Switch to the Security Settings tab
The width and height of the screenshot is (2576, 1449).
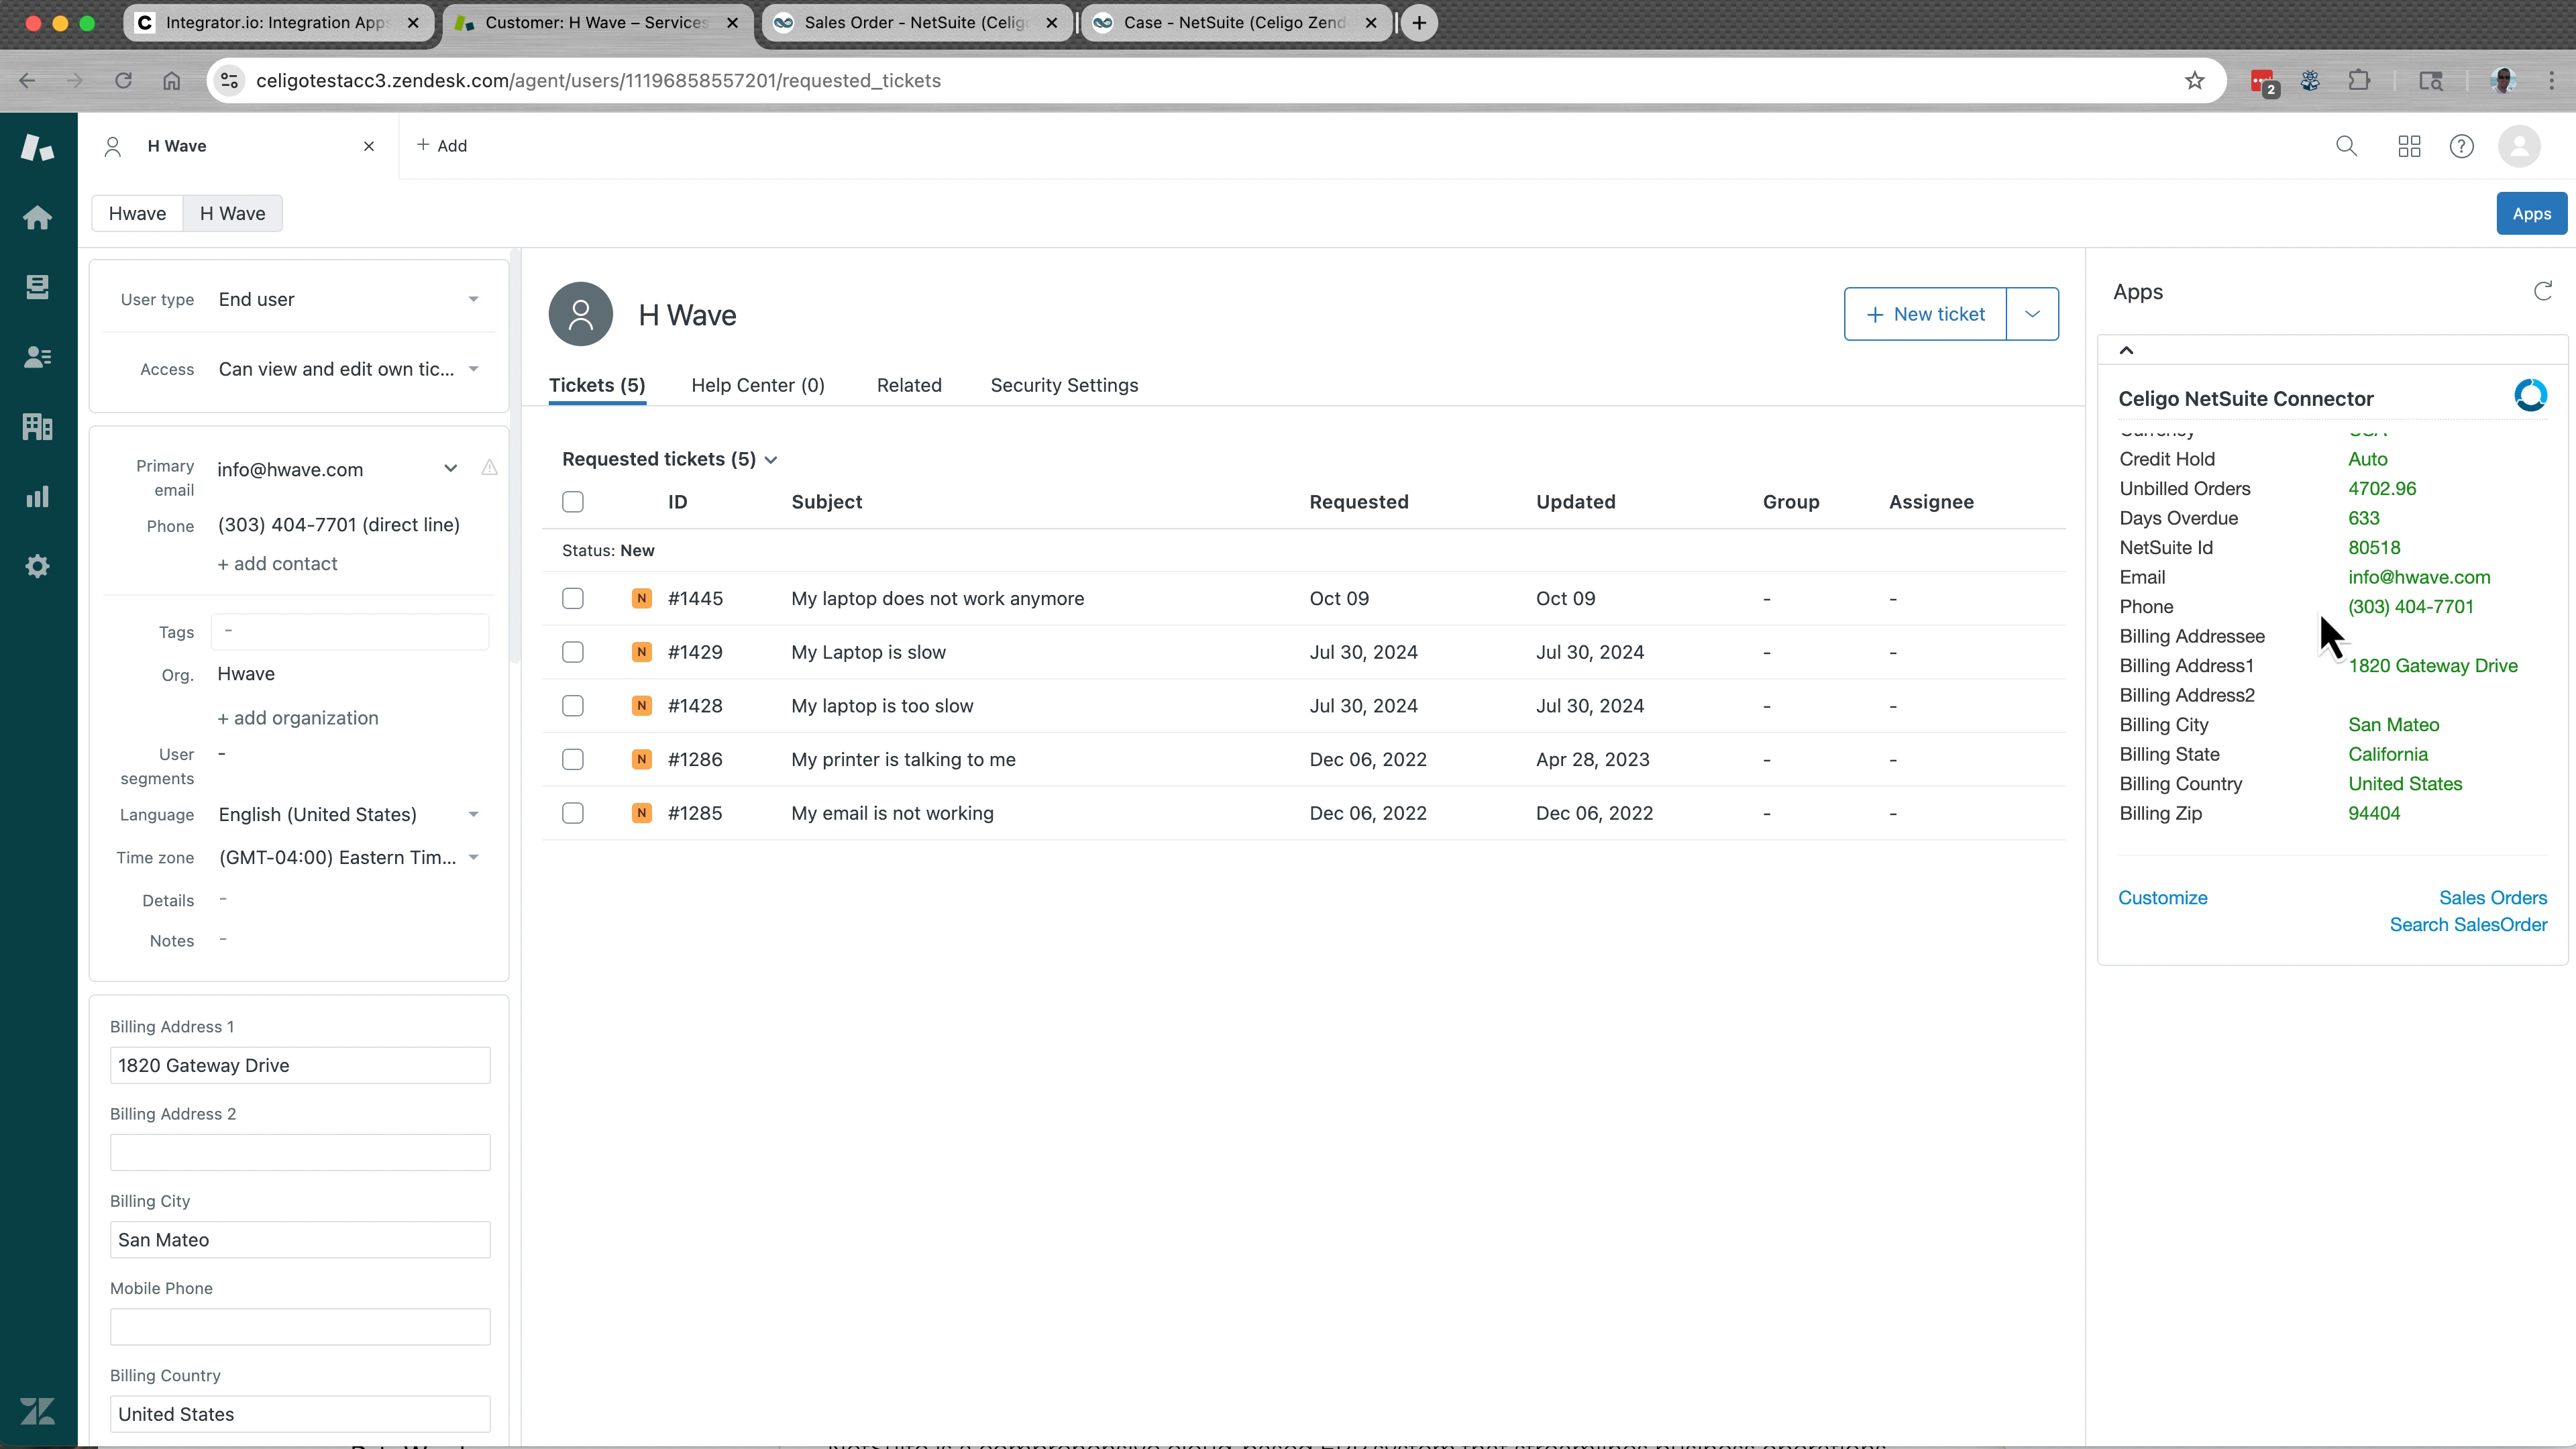pos(1064,385)
